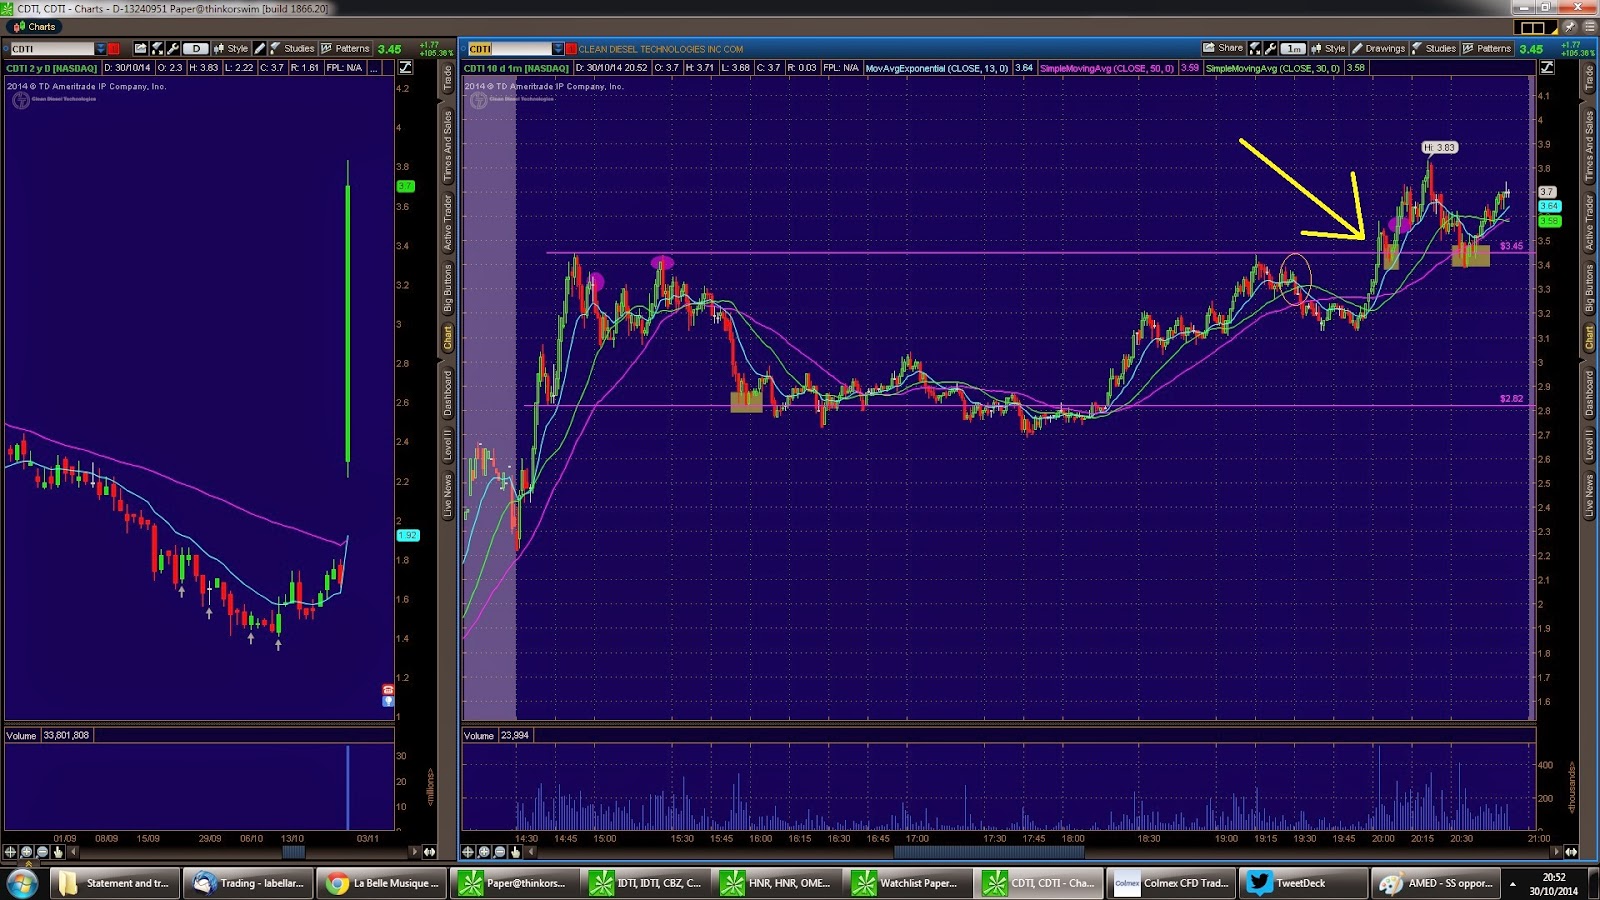This screenshot has height=900, width=1600.
Task: Click left chart expansion arrows icon
Action: [x=429, y=852]
